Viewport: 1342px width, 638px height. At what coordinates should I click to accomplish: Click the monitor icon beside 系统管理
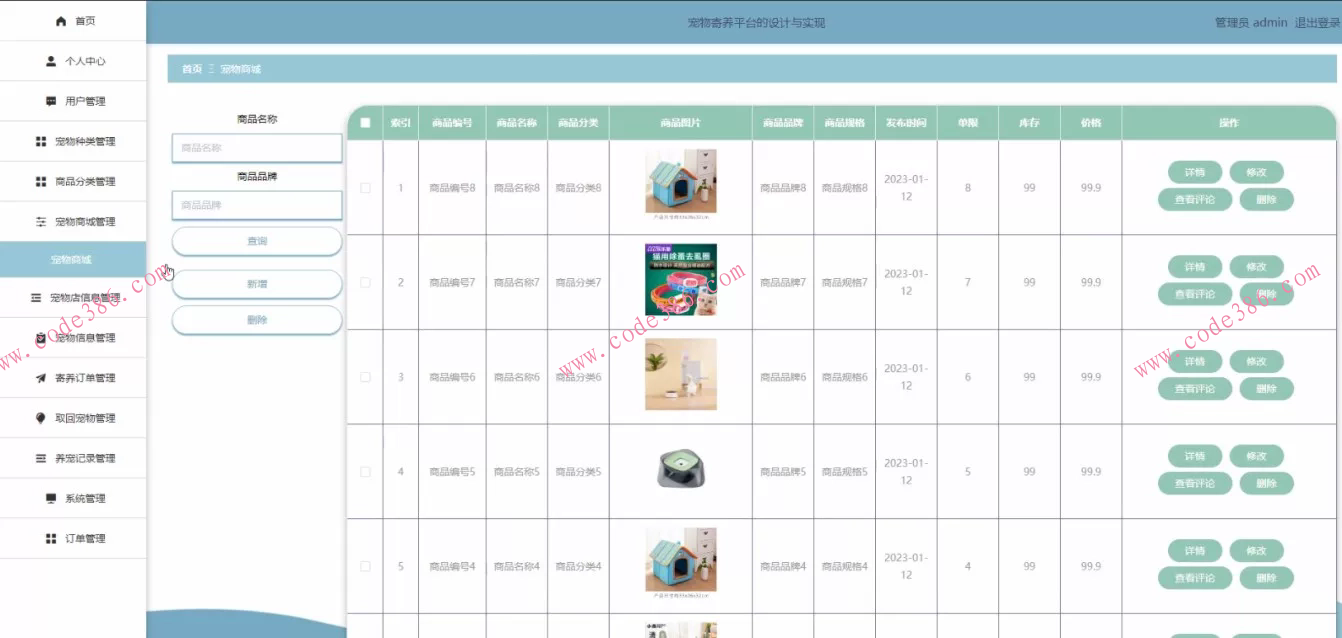[x=51, y=498]
